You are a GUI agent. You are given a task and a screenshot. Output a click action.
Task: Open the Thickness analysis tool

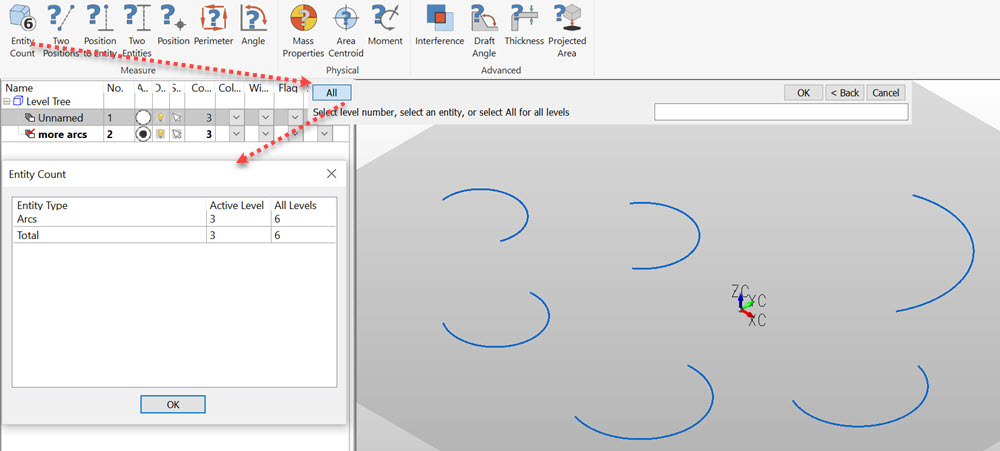524,26
